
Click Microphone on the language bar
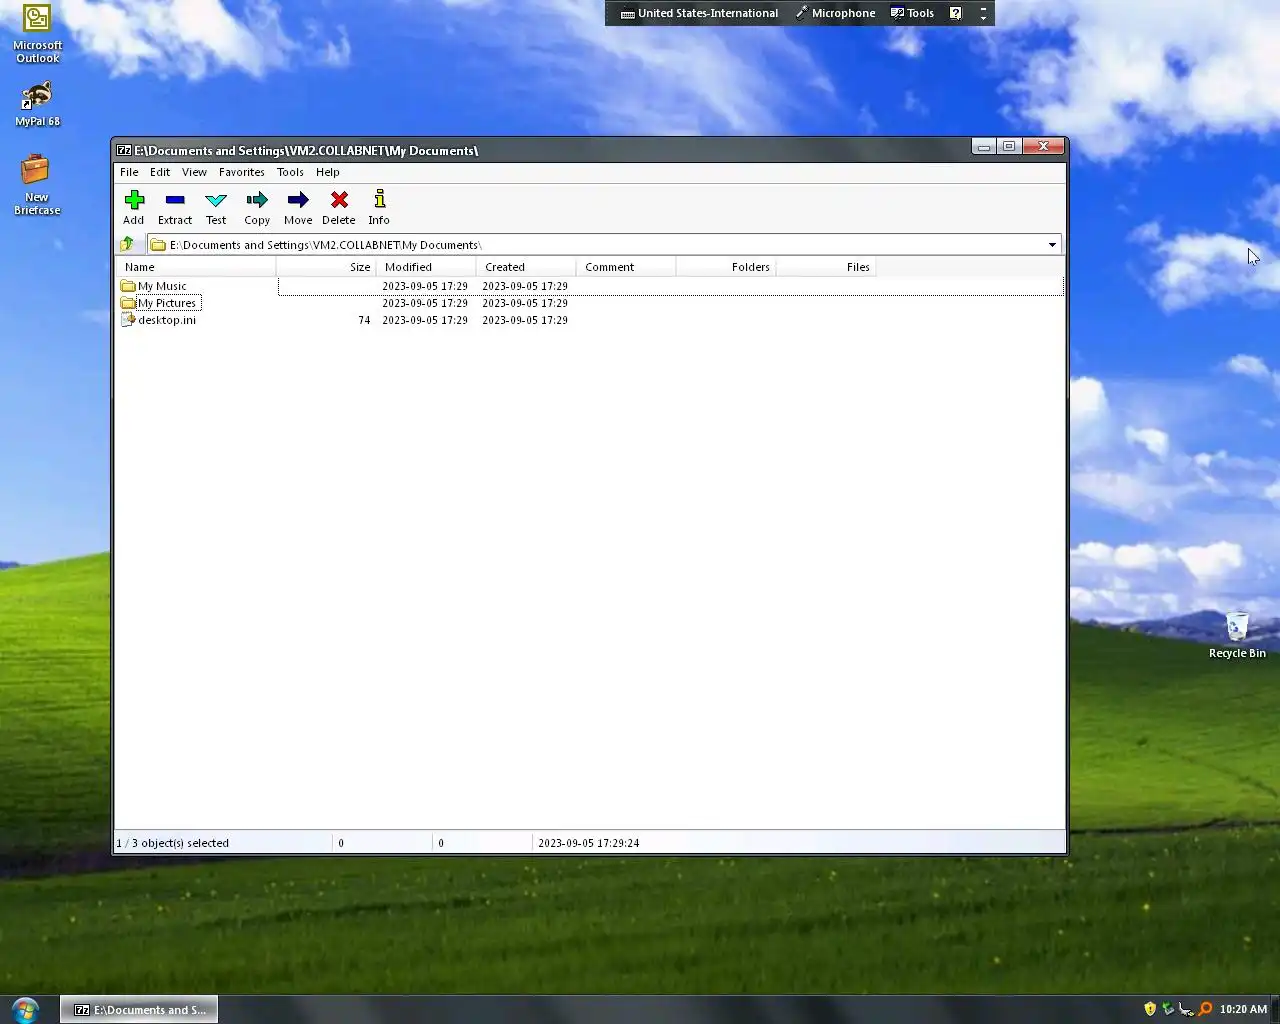(x=835, y=13)
